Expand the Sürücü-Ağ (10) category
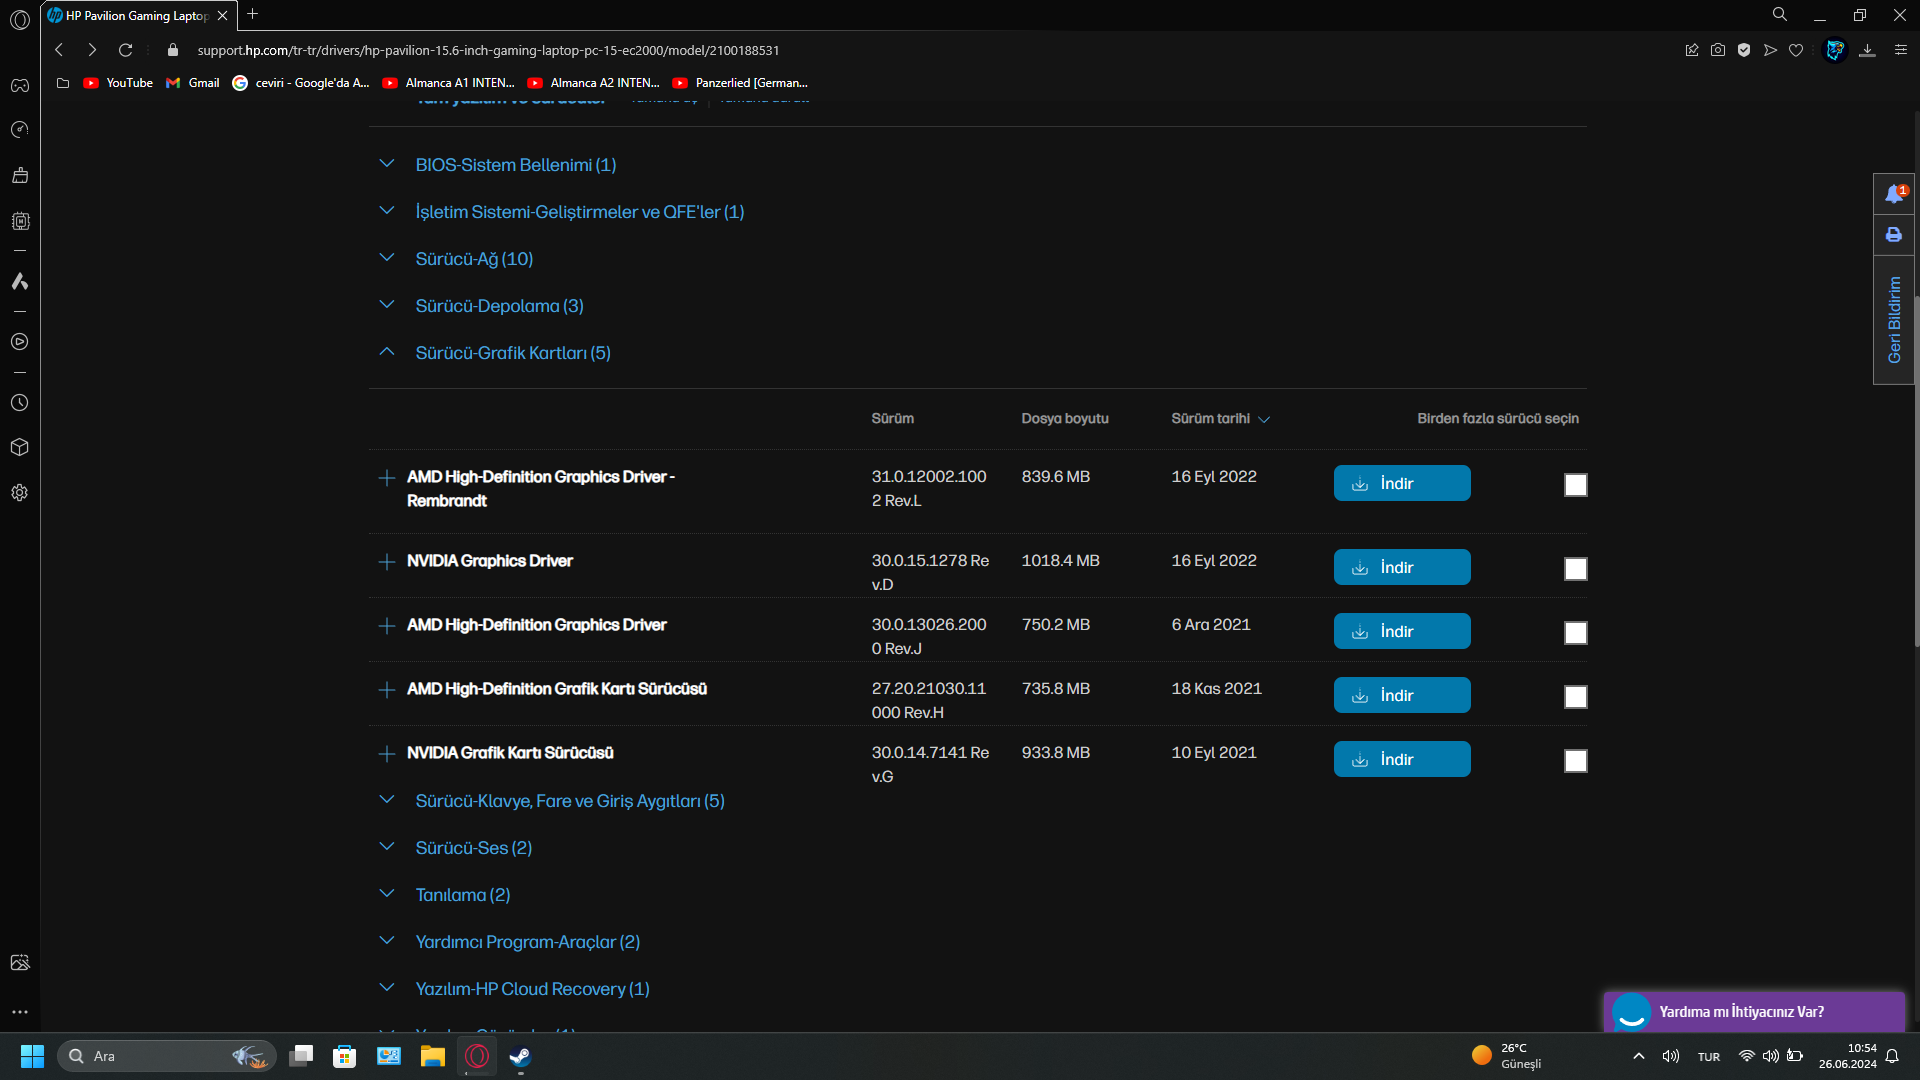 pyautogui.click(x=474, y=259)
